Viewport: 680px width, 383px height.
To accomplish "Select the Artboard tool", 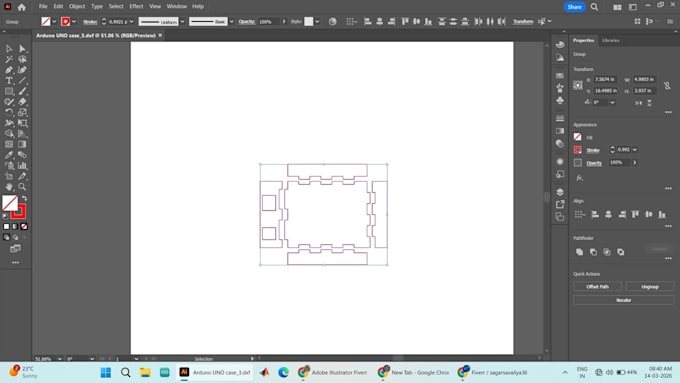I will click(9, 176).
